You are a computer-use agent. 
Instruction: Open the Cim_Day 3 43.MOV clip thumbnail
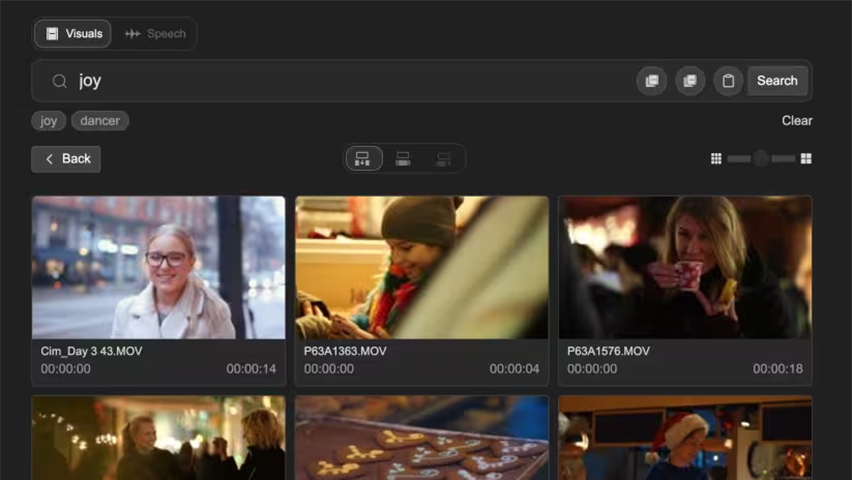[158, 267]
